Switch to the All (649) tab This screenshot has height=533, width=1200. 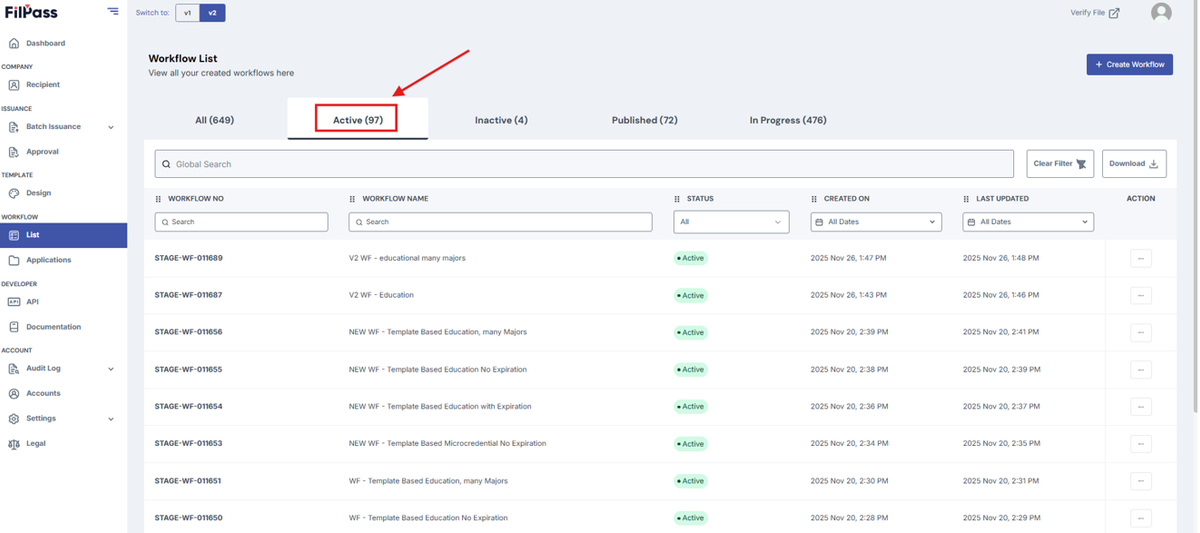coord(214,120)
